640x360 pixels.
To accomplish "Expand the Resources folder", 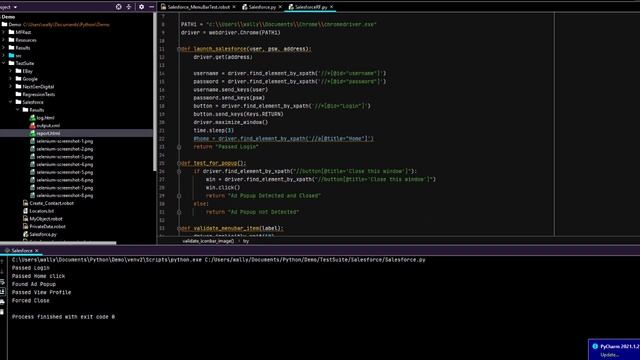I will click(x=4, y=40).
